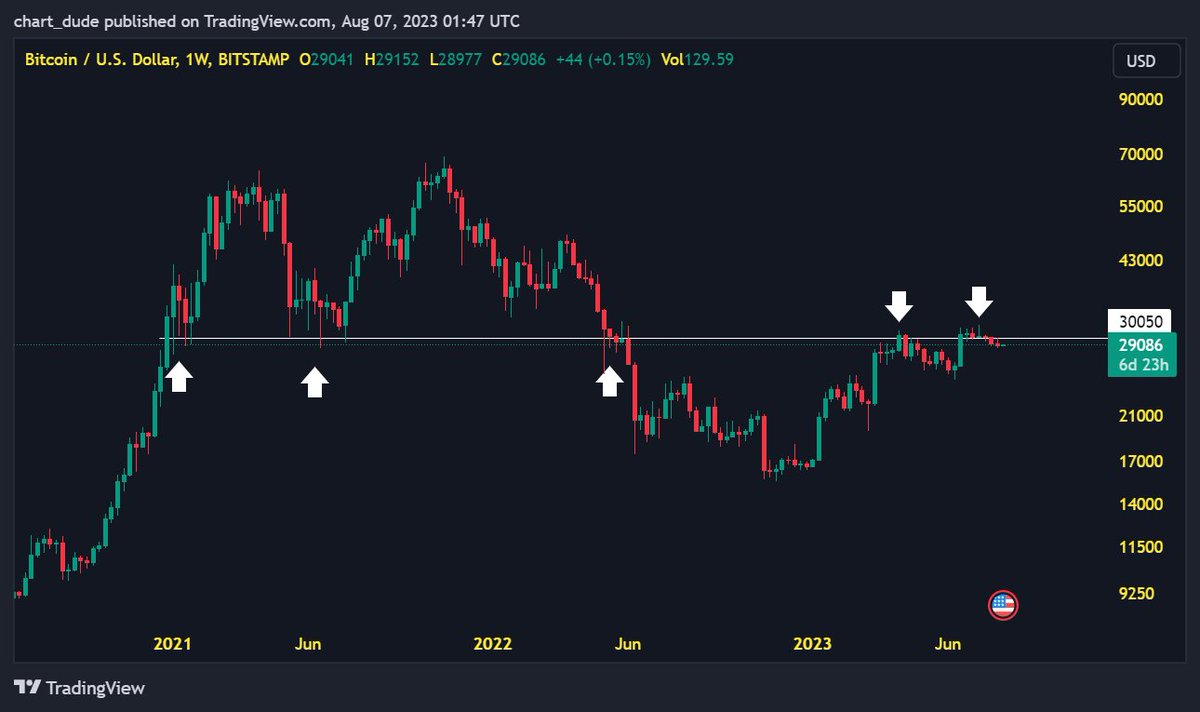This screenshot has width=1200, height=712.
Task: Click the 14000 price scale label
Action: (1141, 504)
